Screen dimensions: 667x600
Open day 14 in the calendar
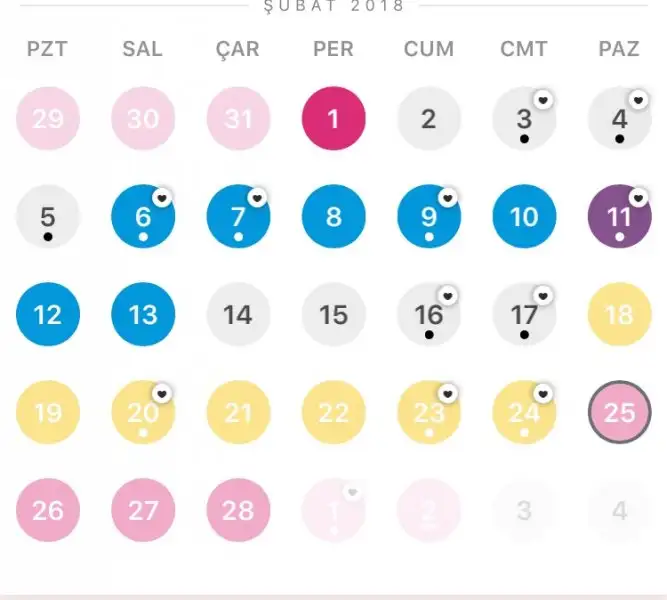coord(238,315)
